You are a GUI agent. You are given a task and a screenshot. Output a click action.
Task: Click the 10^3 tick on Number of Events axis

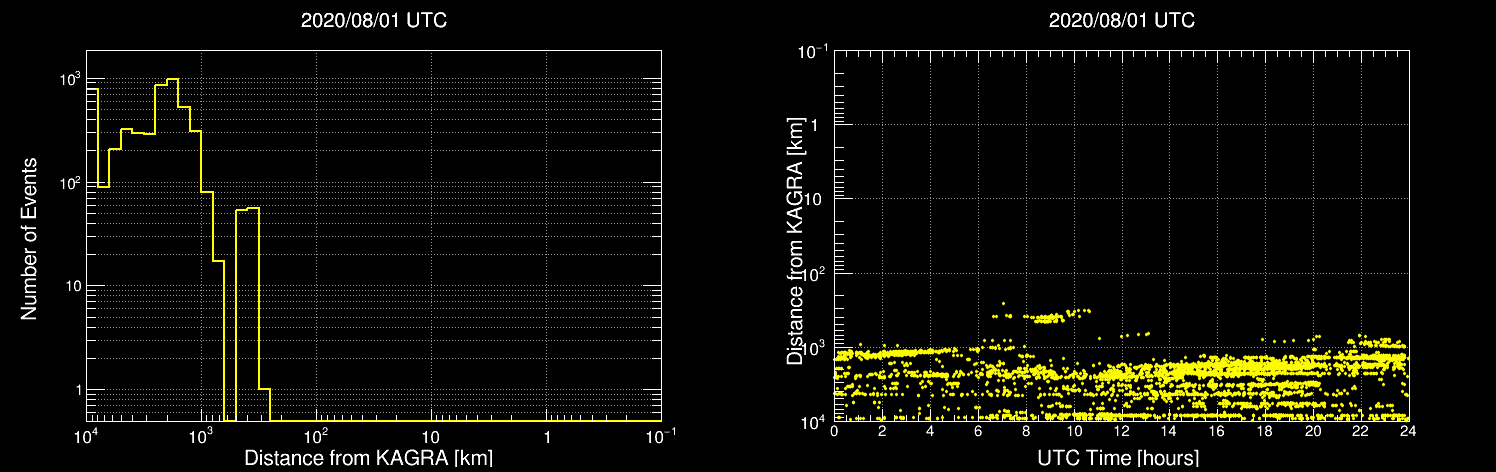pos(70,79)
